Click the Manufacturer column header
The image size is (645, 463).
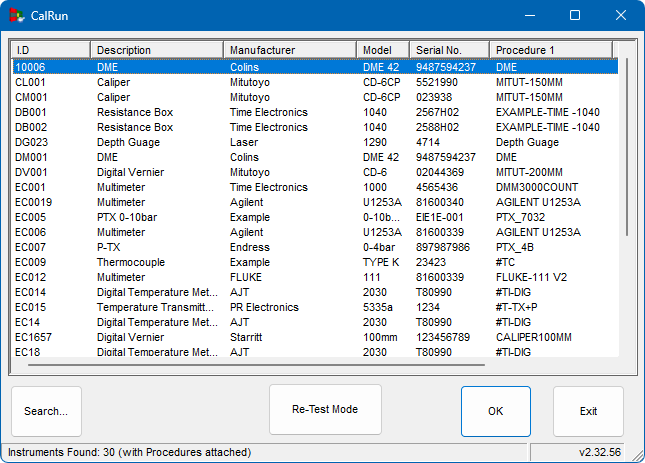tap(290, 50)
